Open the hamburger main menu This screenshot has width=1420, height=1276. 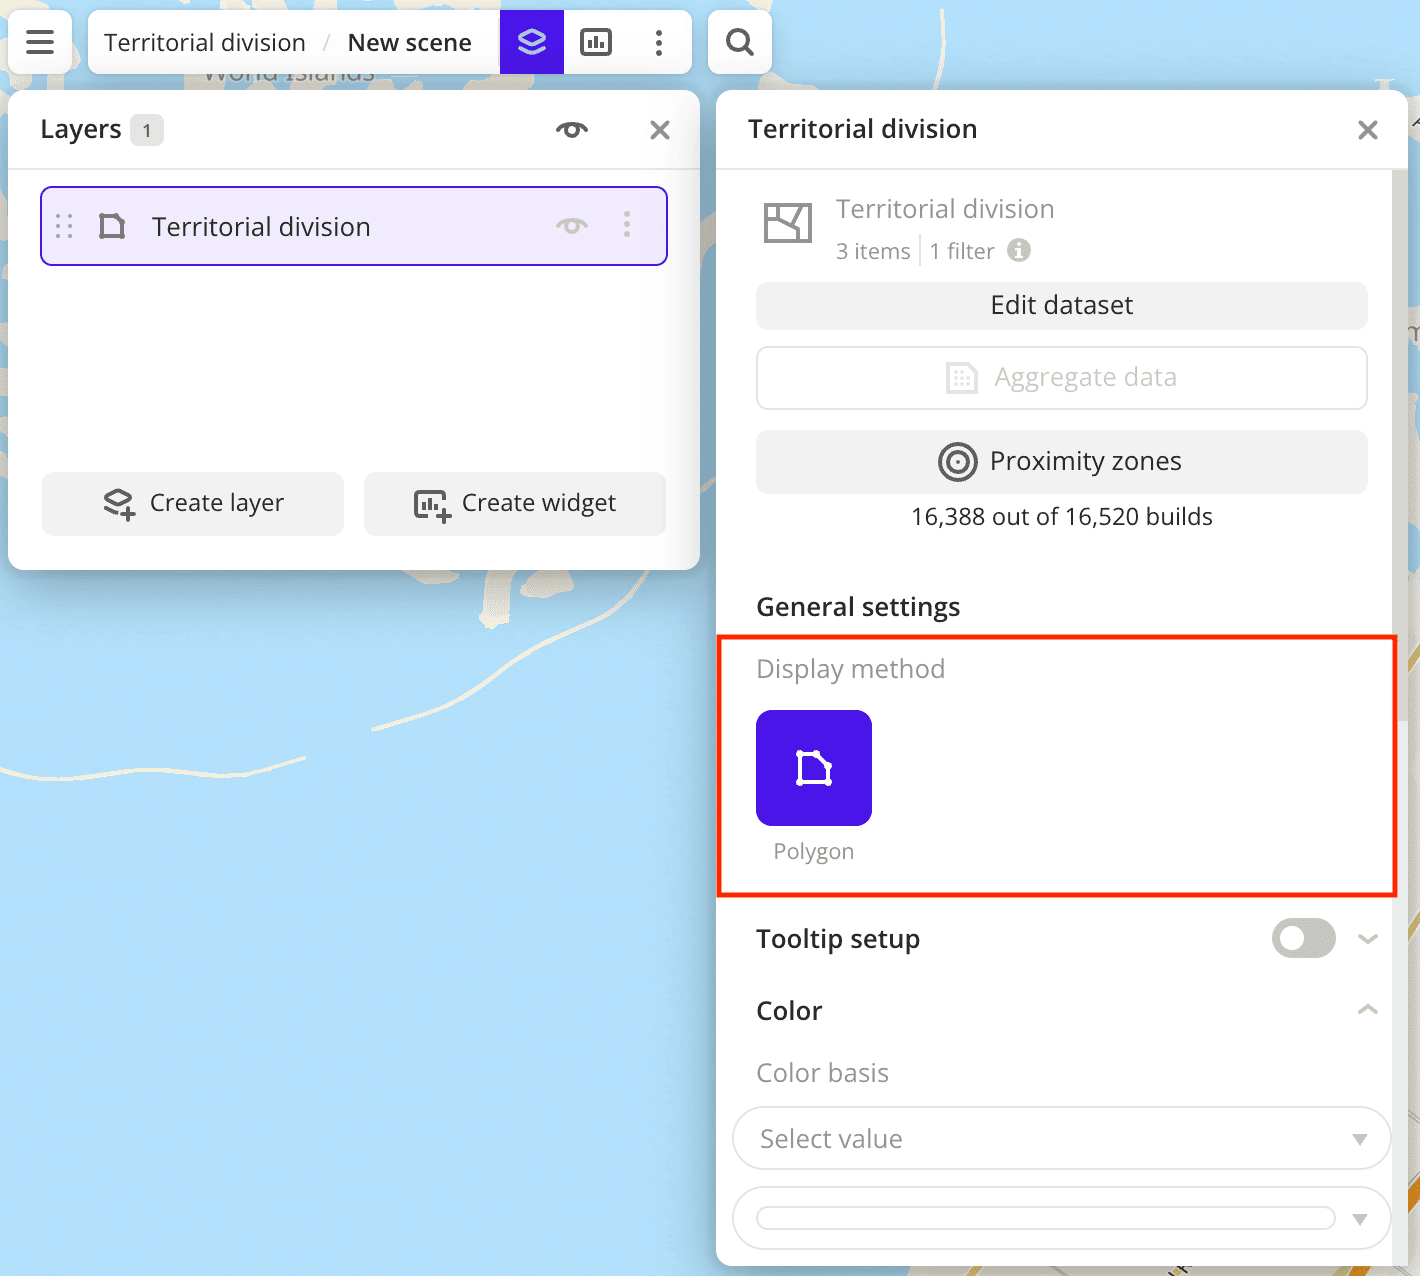[x=40, y=42]
